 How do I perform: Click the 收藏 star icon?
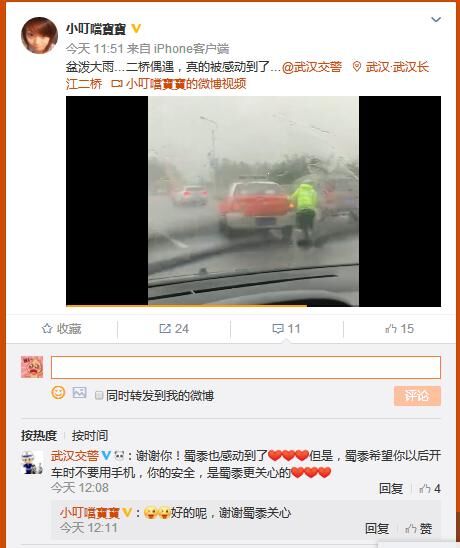47,329
